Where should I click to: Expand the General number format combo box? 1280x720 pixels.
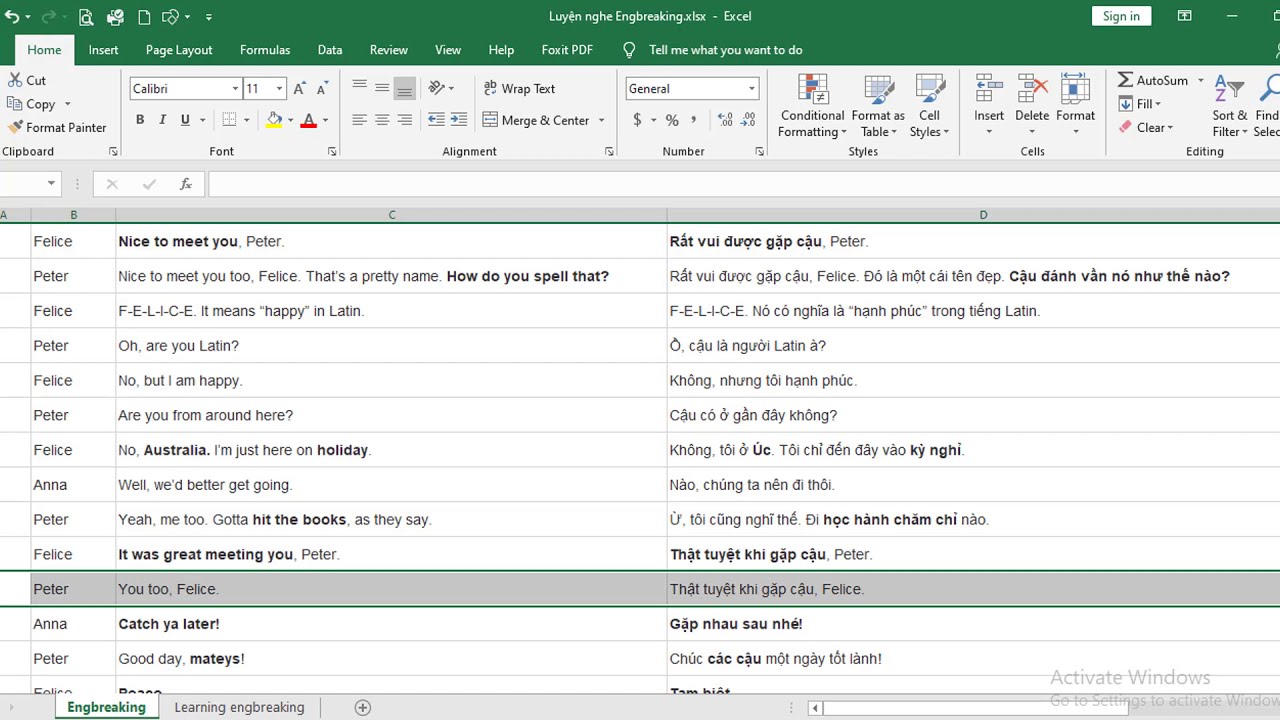point(751,89)
